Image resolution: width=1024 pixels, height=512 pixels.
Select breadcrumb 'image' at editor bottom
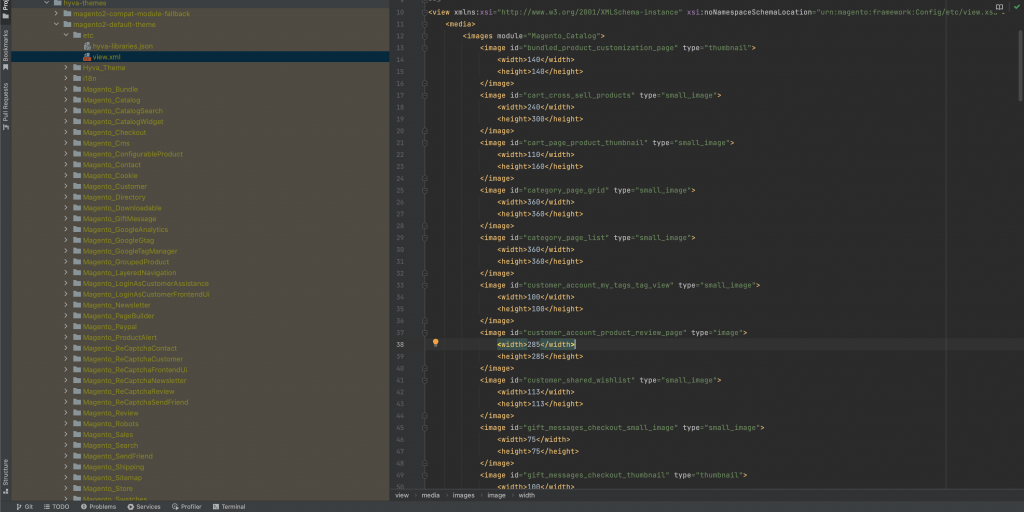tap(496, 496)
